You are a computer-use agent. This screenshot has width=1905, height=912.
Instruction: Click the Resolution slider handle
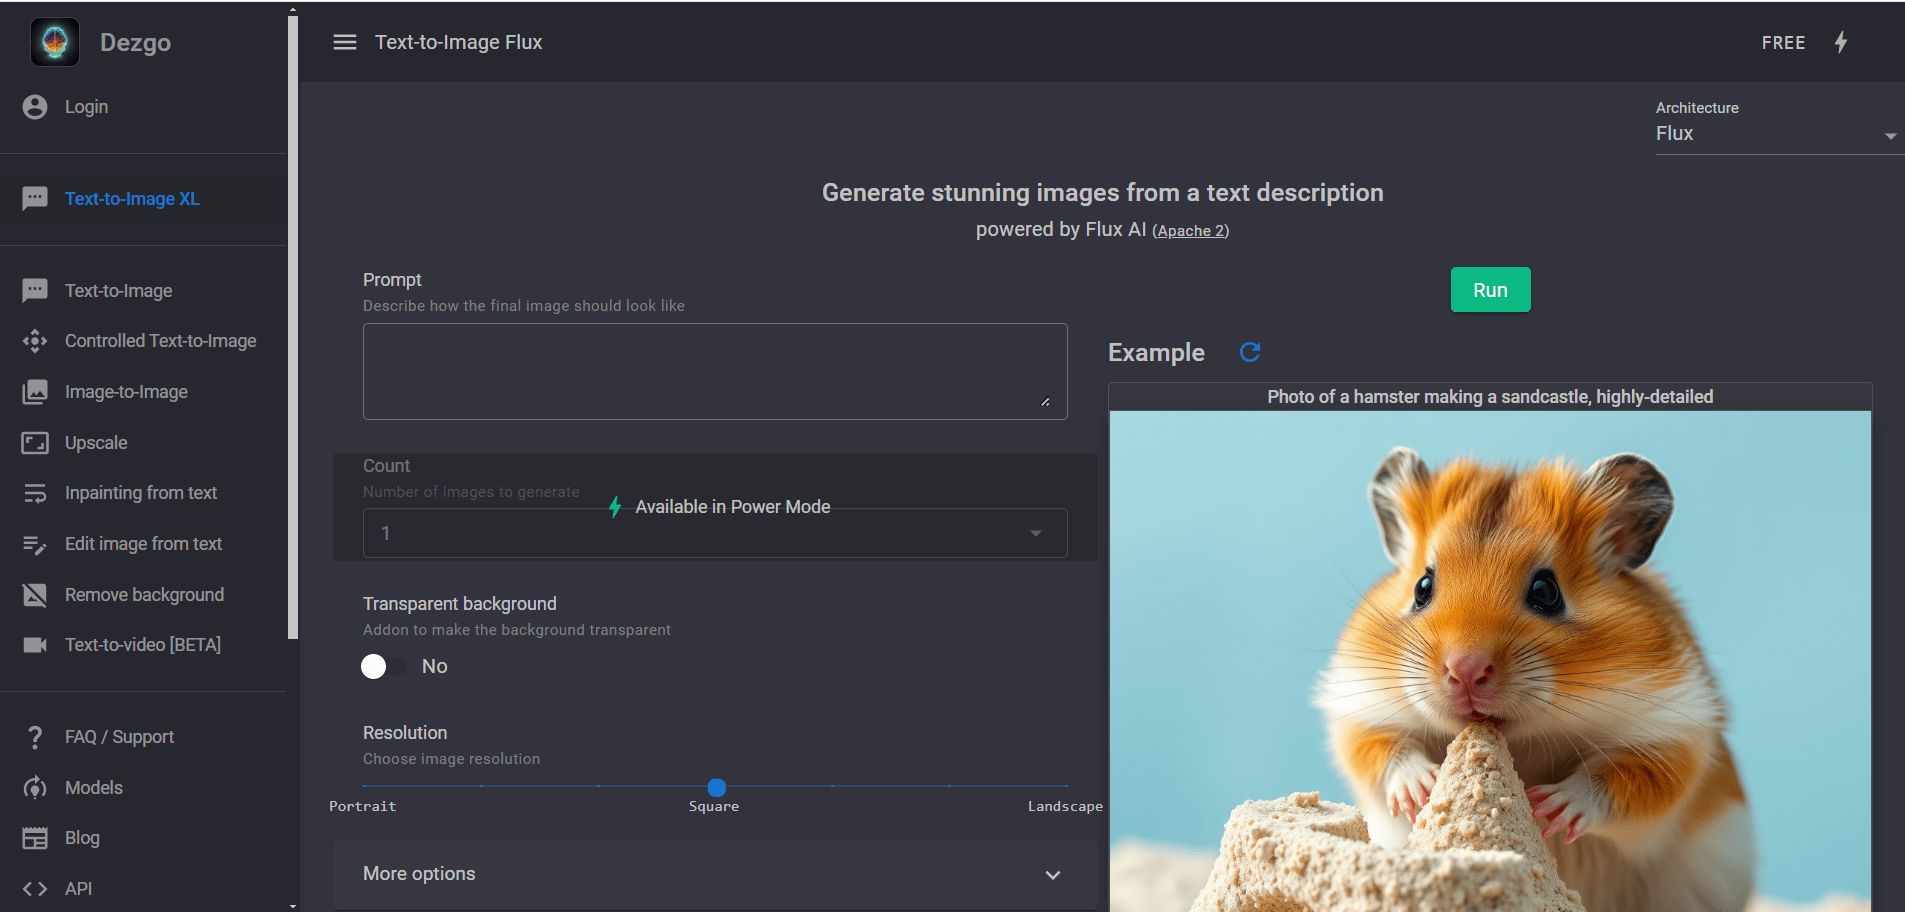point(716,787)
